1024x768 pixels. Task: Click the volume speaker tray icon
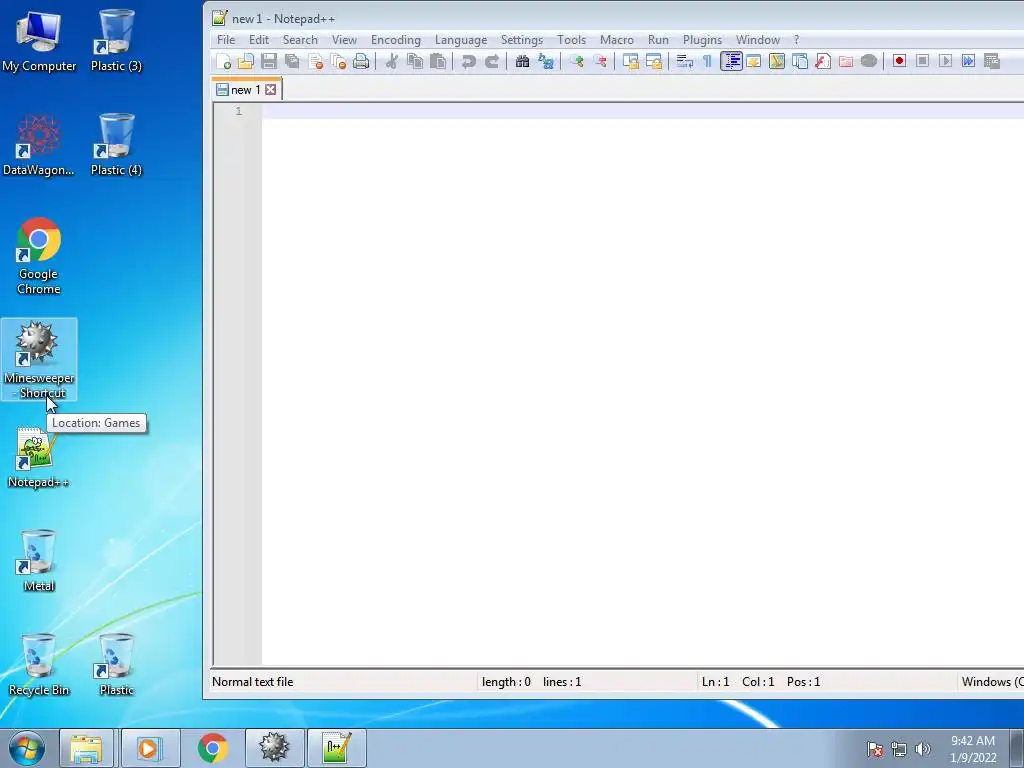[x=923, y=749]
